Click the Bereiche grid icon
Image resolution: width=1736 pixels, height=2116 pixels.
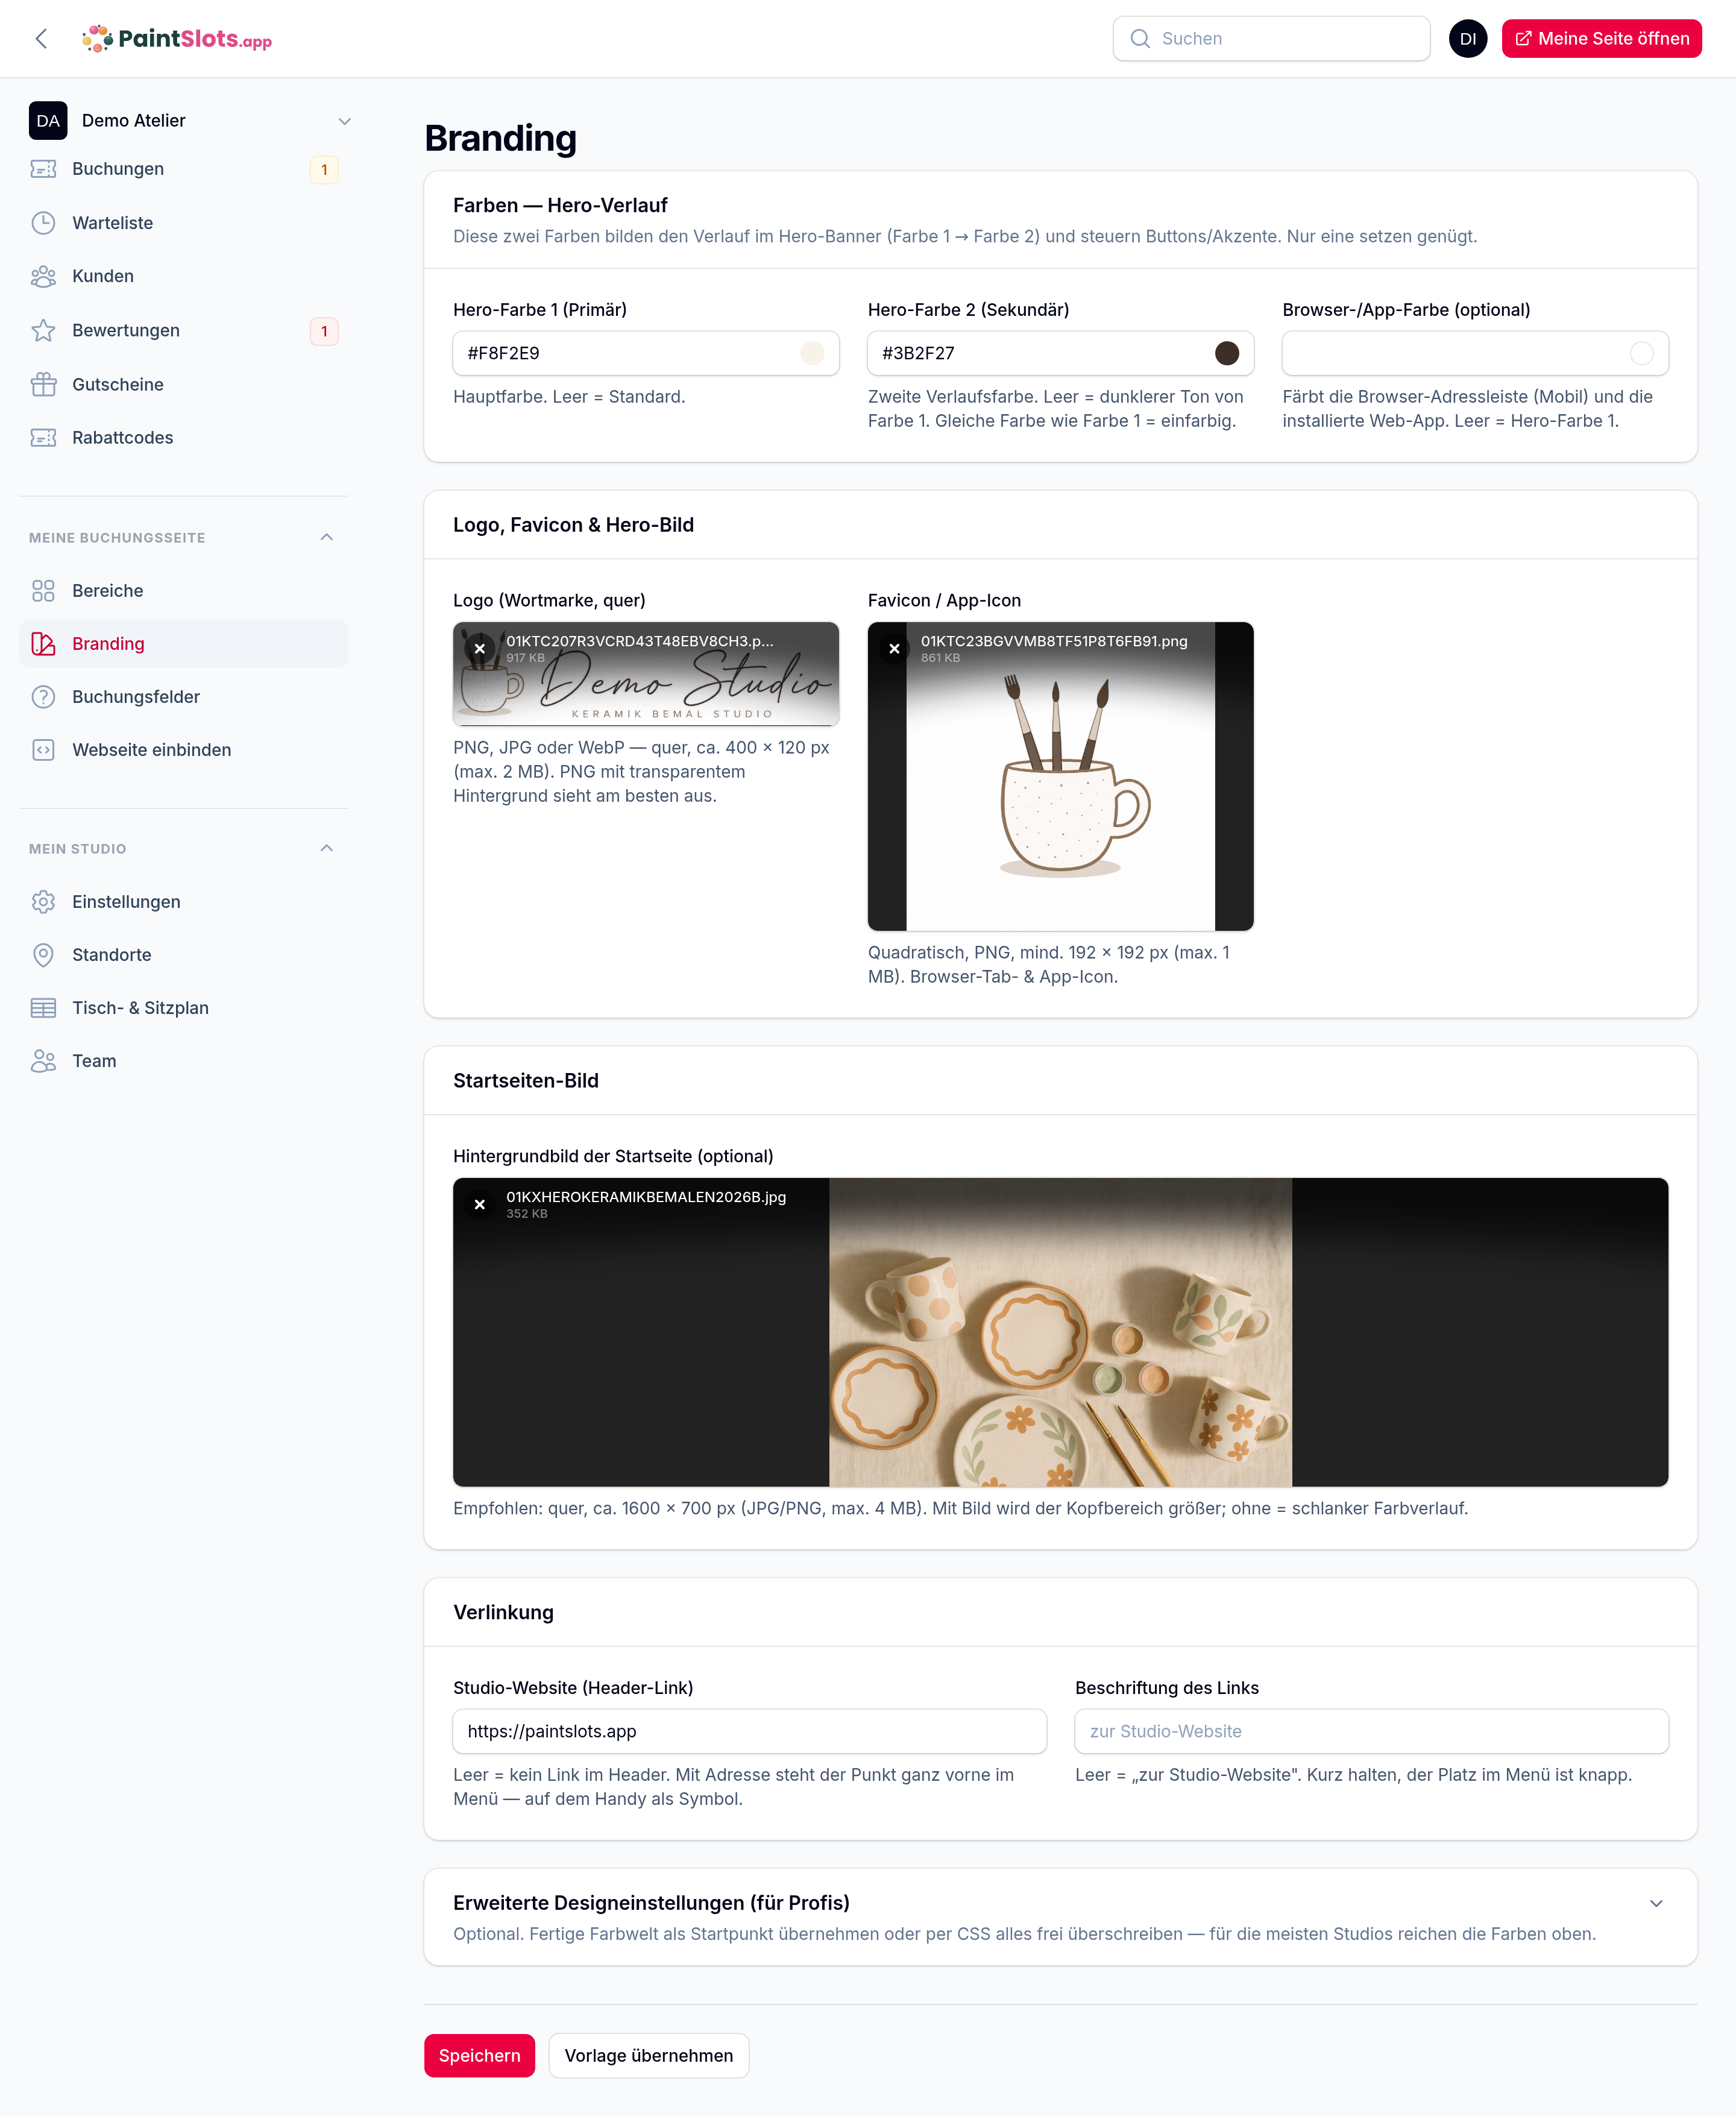pos(43,591)
